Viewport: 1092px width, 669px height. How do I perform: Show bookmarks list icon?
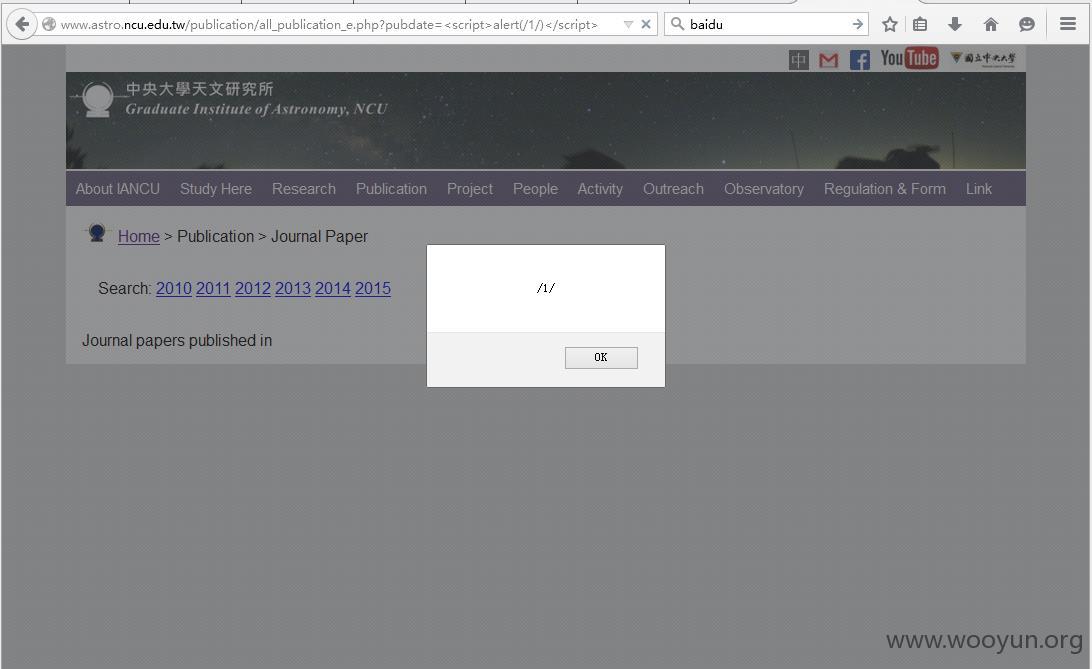tap(920, 24)
